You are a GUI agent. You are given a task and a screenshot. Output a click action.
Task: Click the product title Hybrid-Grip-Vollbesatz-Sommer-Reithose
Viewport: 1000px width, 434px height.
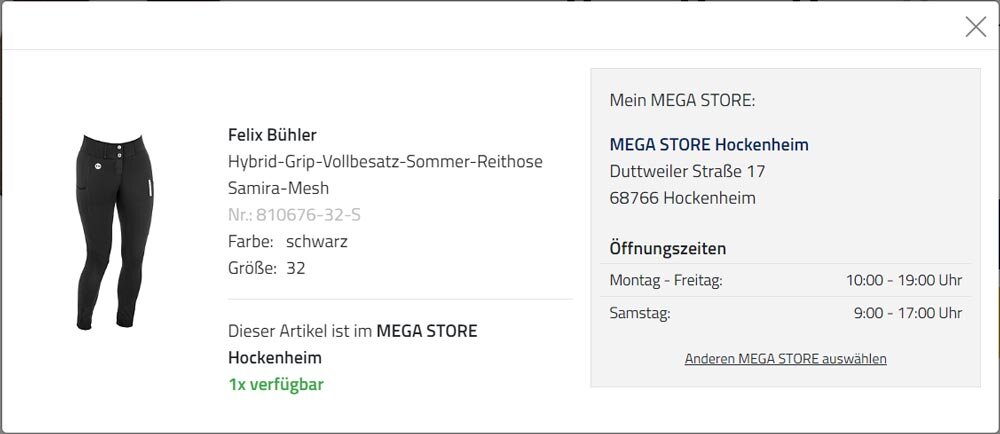pos(385,162)
